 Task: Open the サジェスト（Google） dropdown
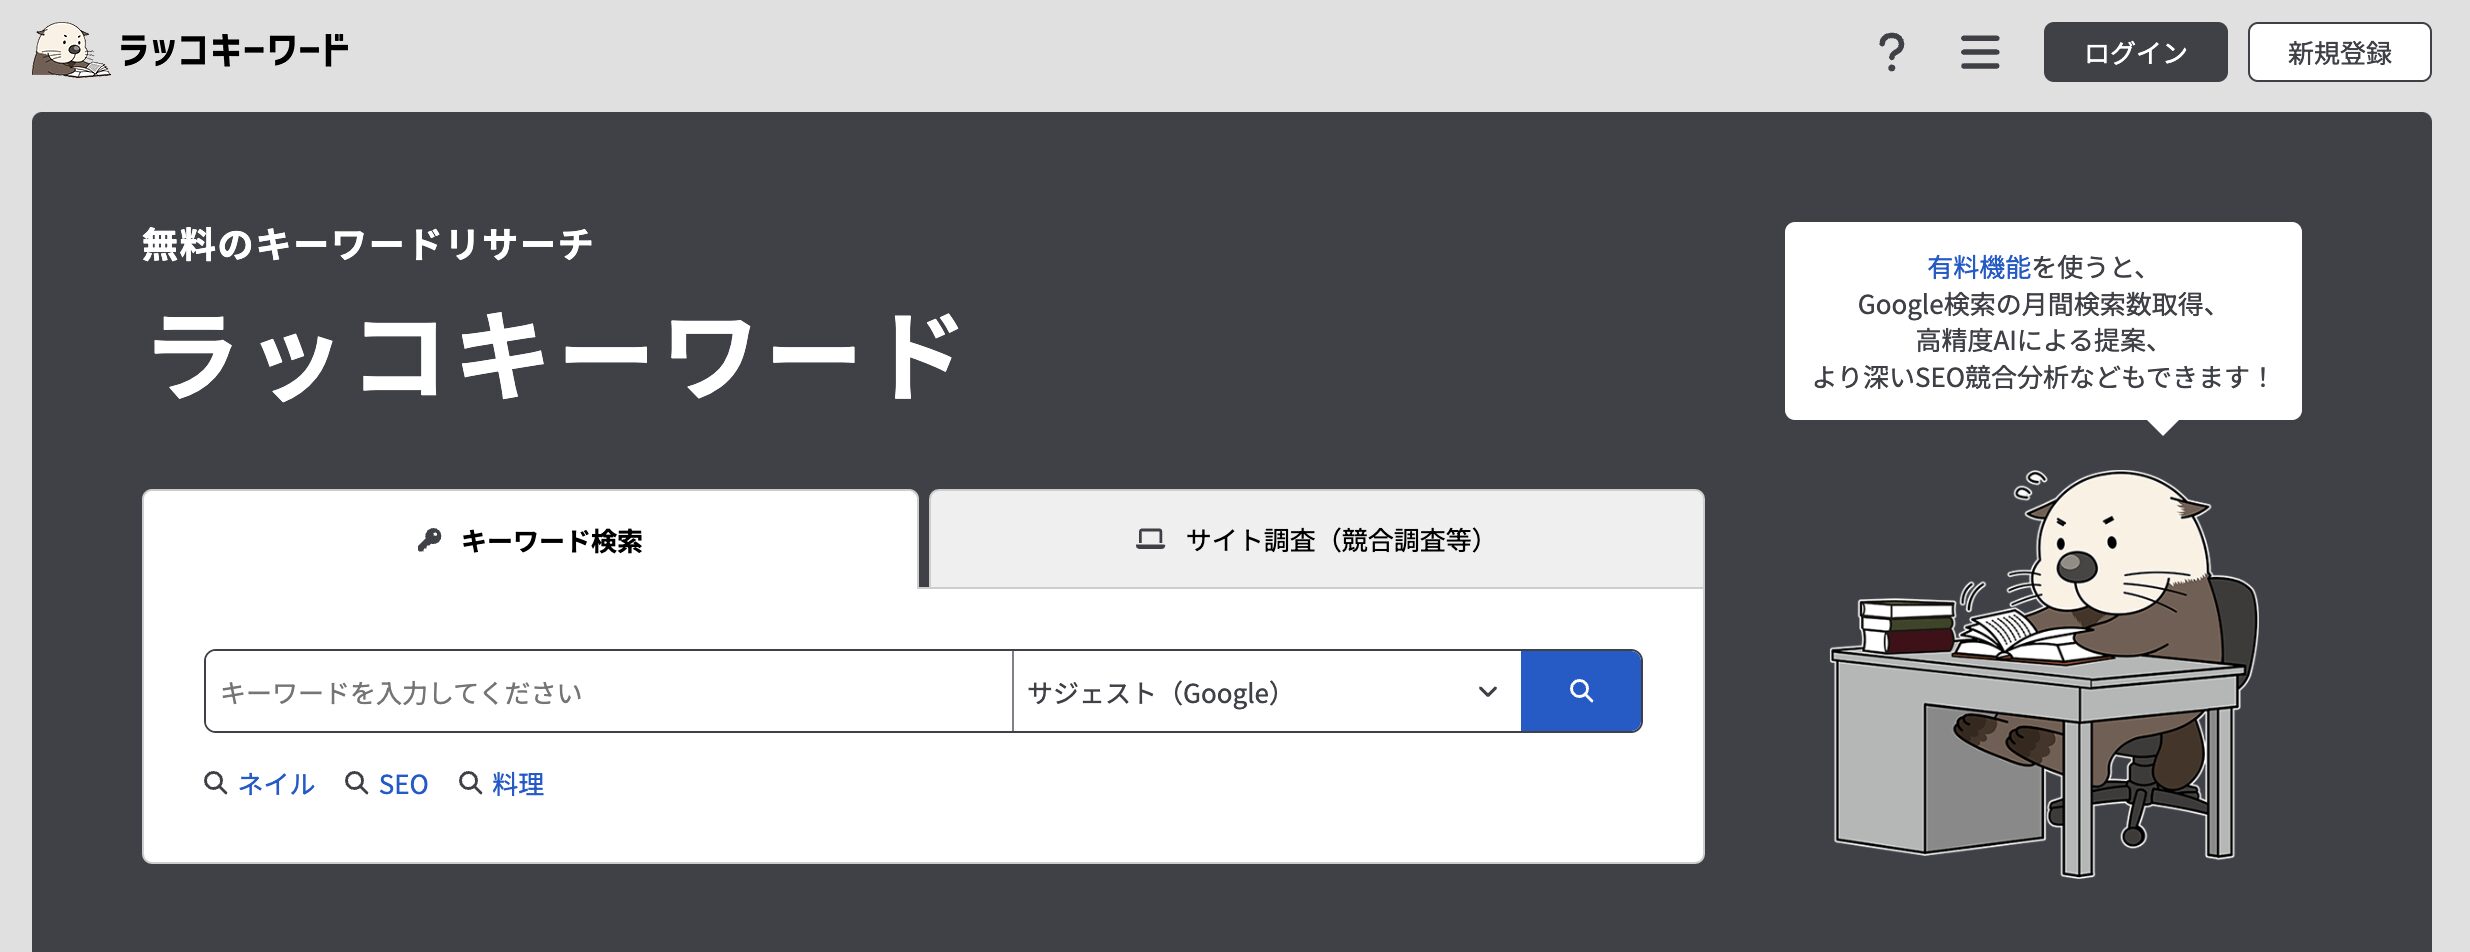click(1267, 691)
